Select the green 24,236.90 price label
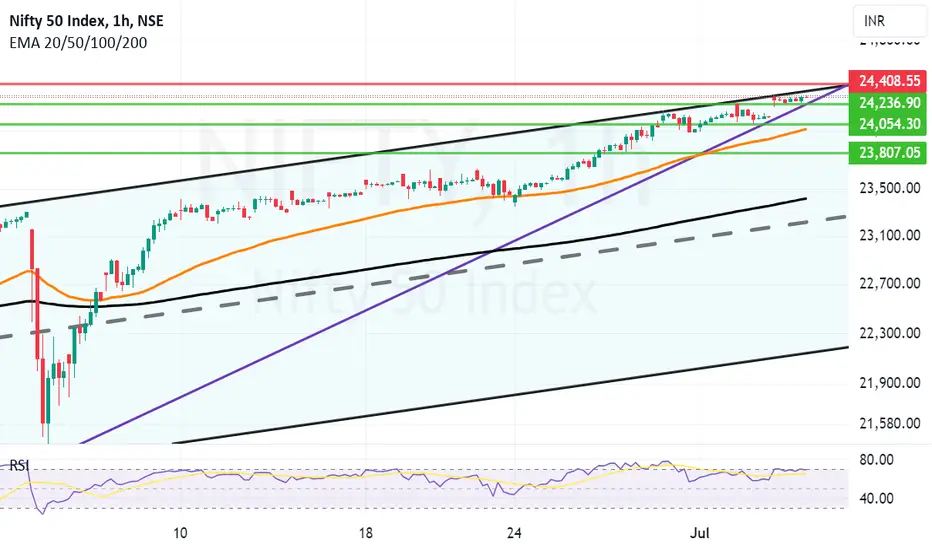 [887, 103]
